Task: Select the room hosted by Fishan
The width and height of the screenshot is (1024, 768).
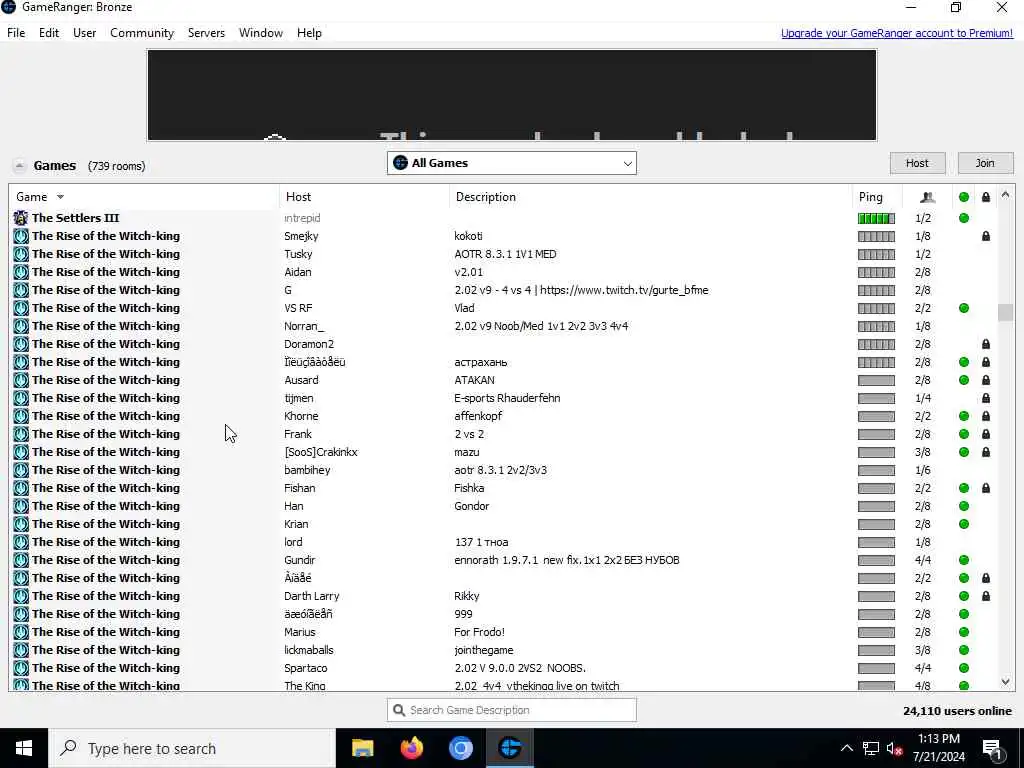Action: pyautogui.click(x=503, y=488)
